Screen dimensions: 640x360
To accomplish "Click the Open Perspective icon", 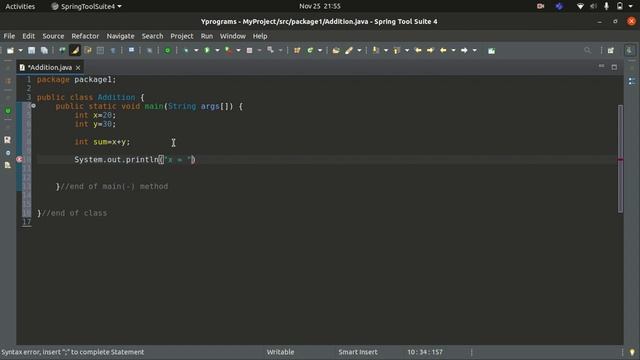I will click(611, 50).
